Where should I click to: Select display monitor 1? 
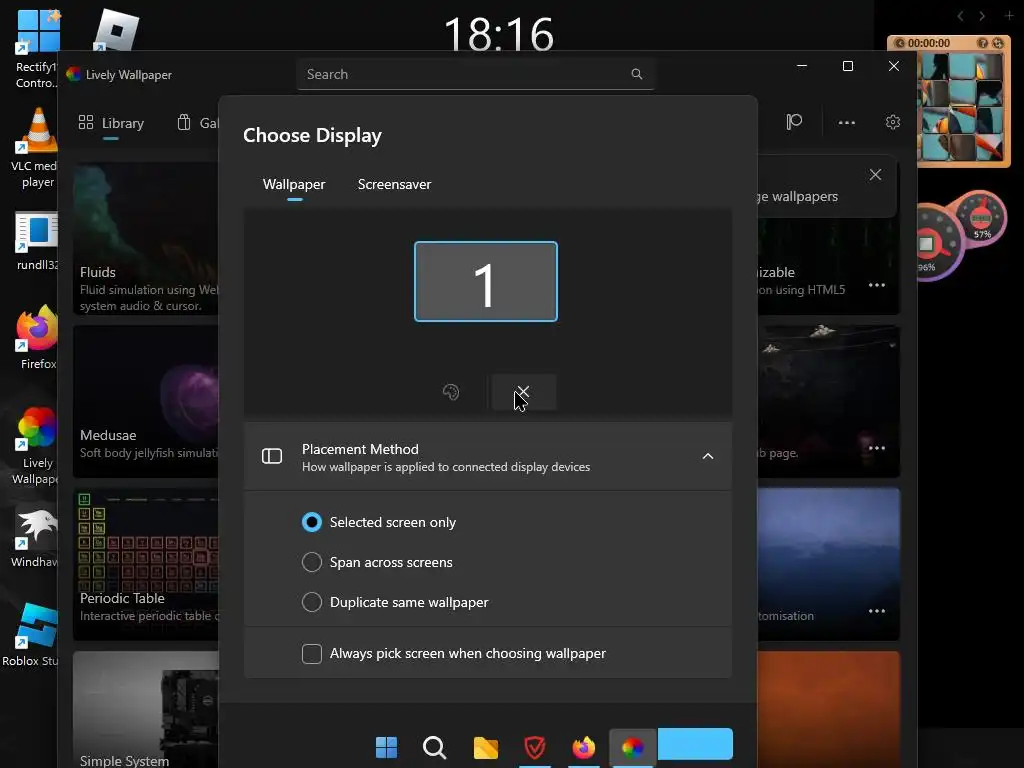click(x=486, y=281)
